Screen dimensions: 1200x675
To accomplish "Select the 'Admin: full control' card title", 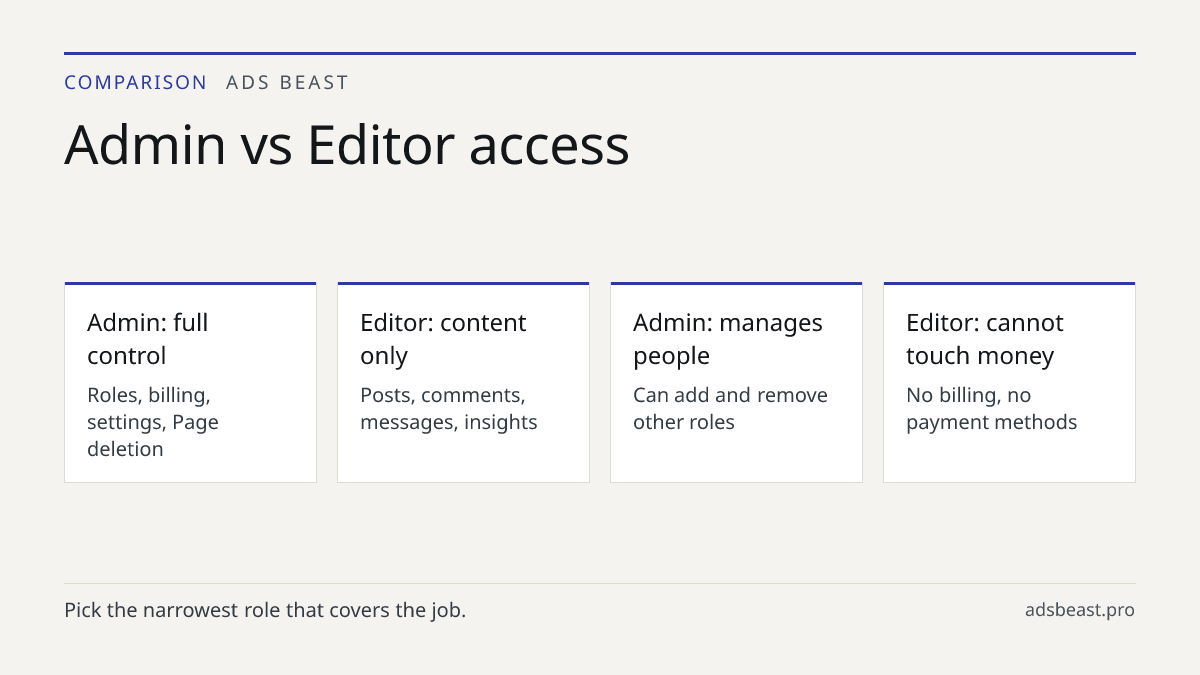I will pyautogui.click(x=148, y=339).
